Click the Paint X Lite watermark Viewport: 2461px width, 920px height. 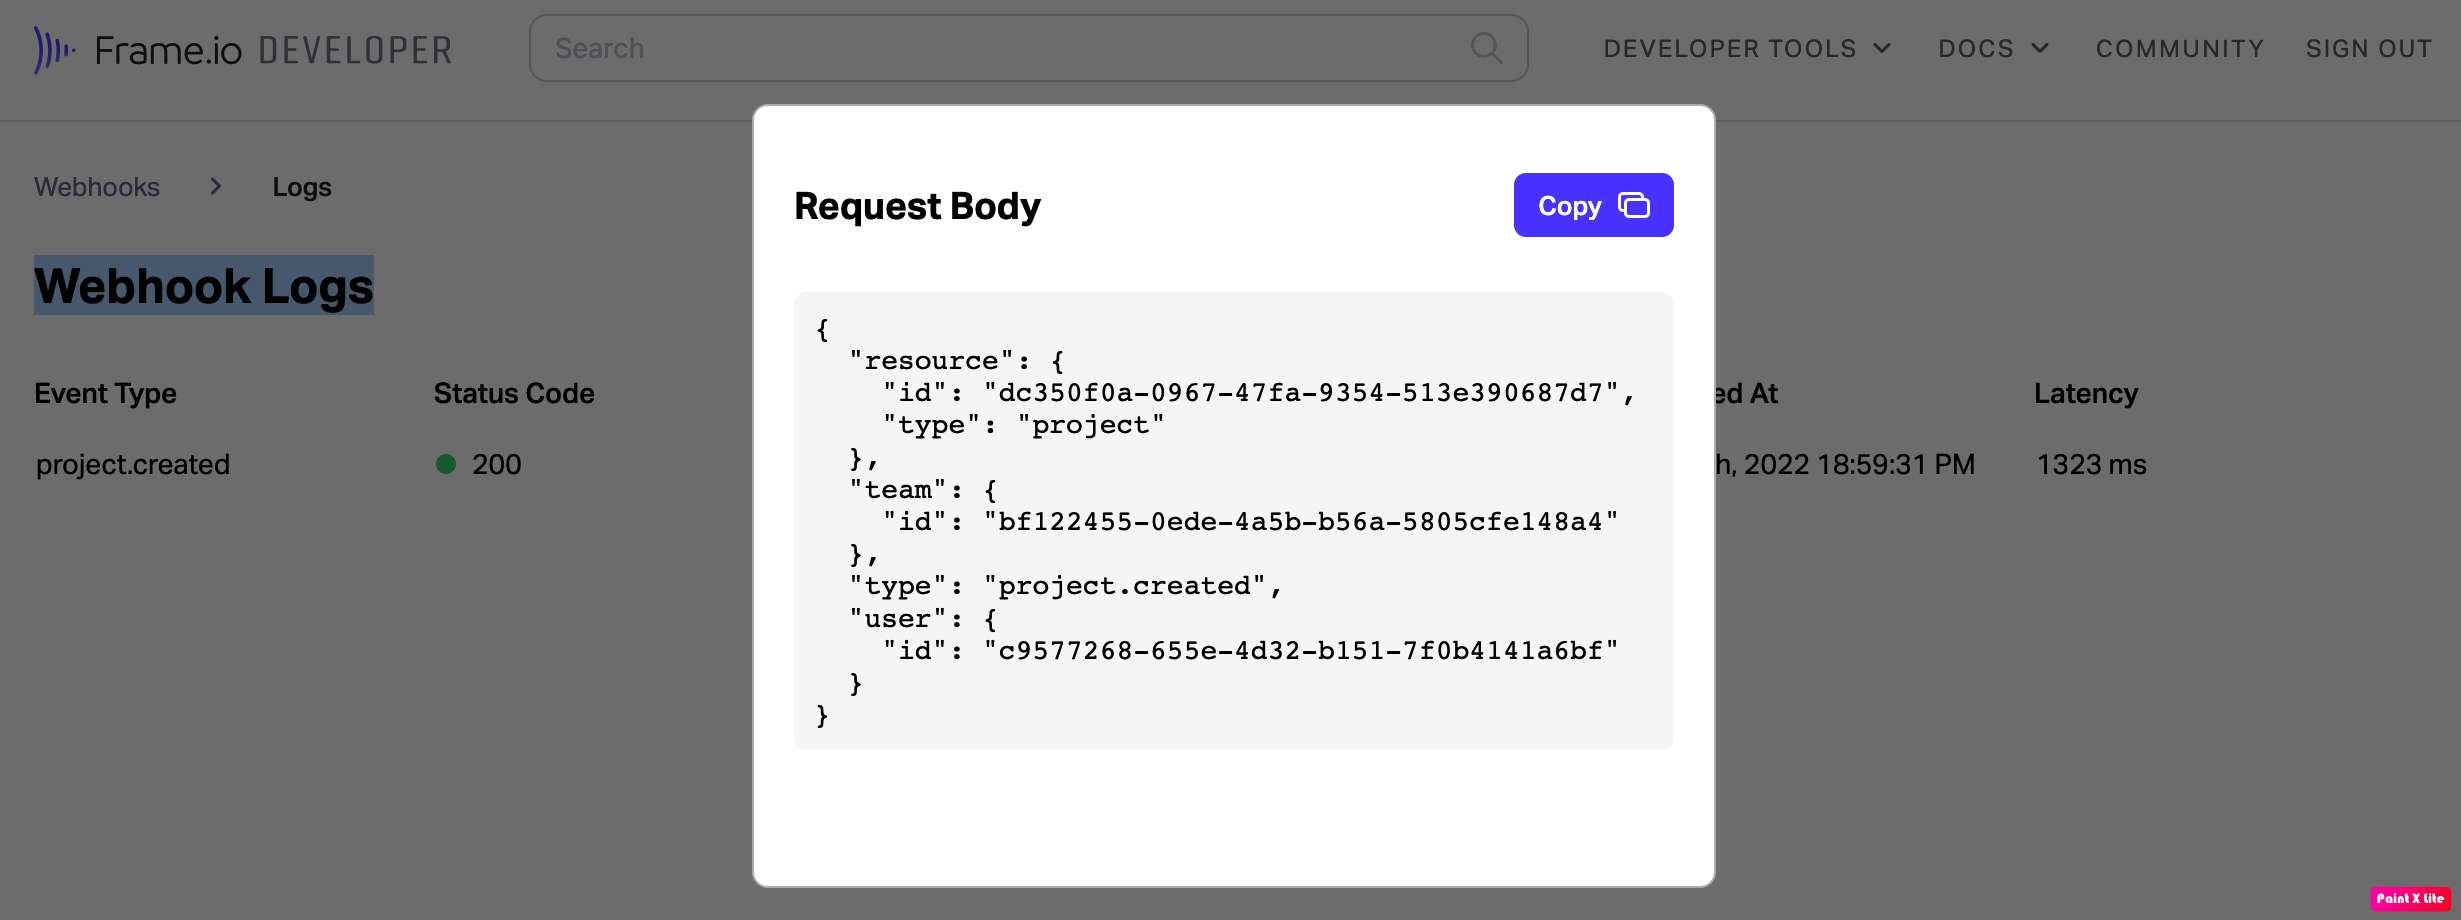coord(2405,898)
